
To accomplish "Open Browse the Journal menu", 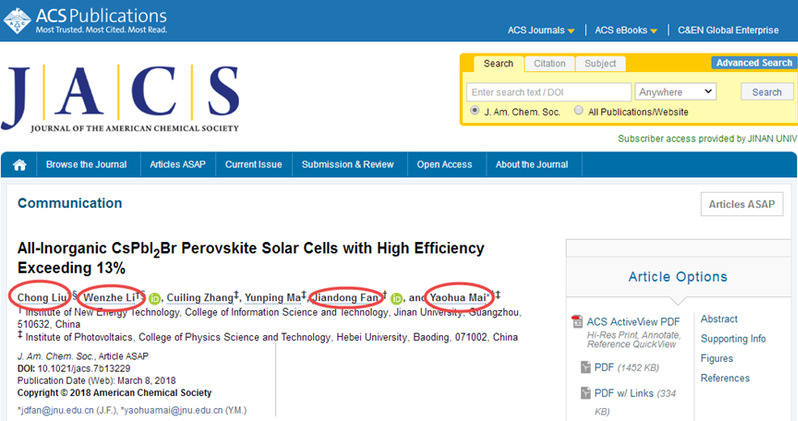I will coord(87,164).
